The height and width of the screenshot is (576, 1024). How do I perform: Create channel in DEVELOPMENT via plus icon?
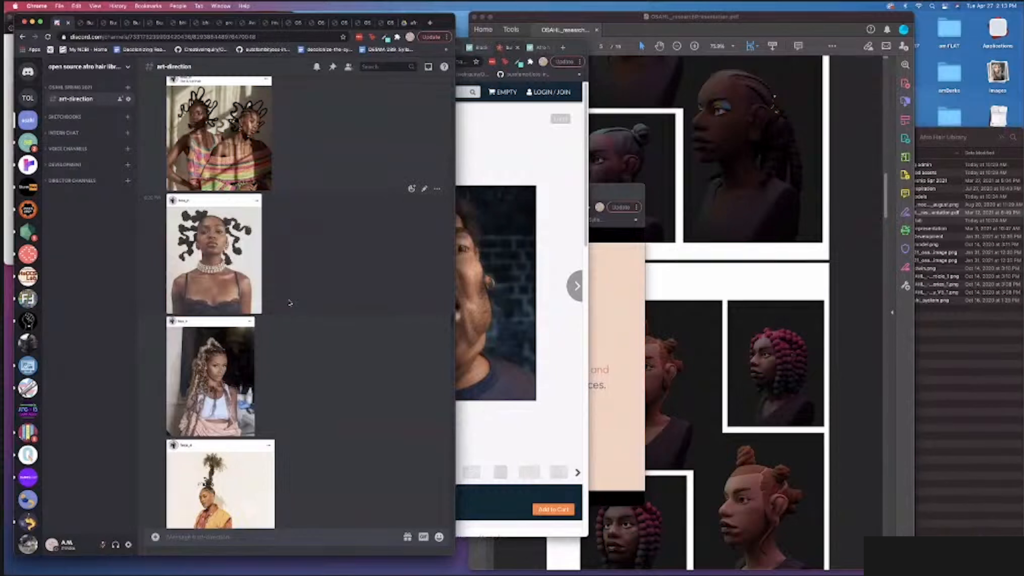click(128, 165)
